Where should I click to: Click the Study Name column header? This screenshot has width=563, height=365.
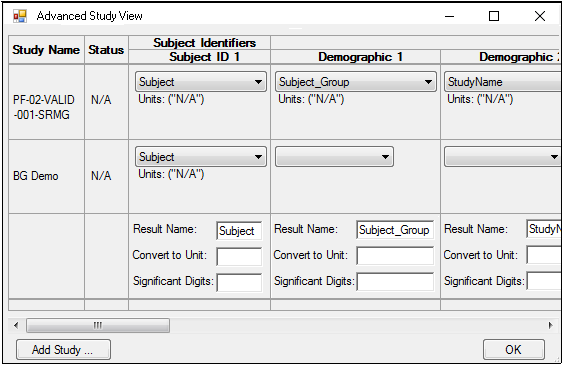point(46,50)
